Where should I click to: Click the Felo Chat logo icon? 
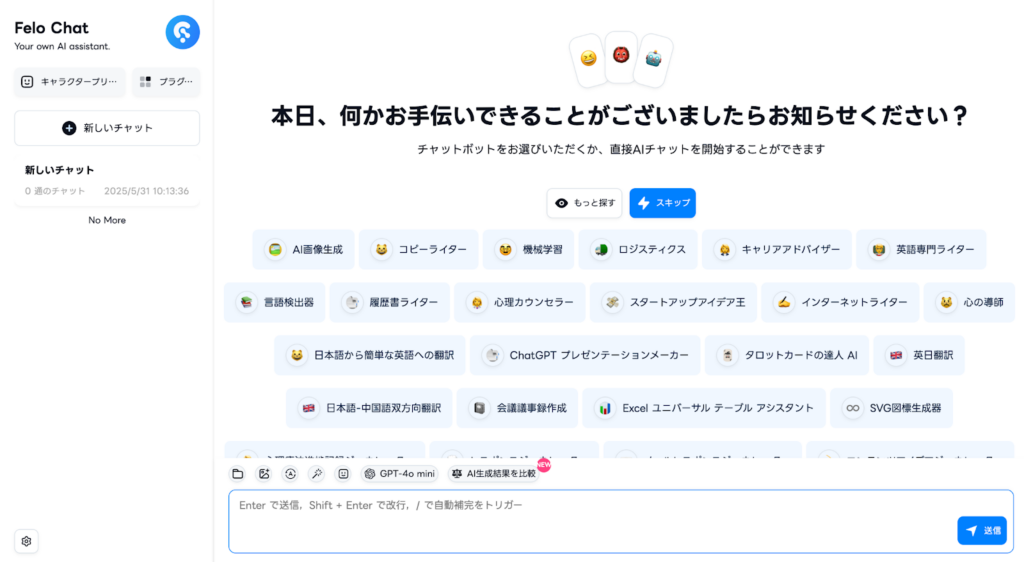click(182, 33)
